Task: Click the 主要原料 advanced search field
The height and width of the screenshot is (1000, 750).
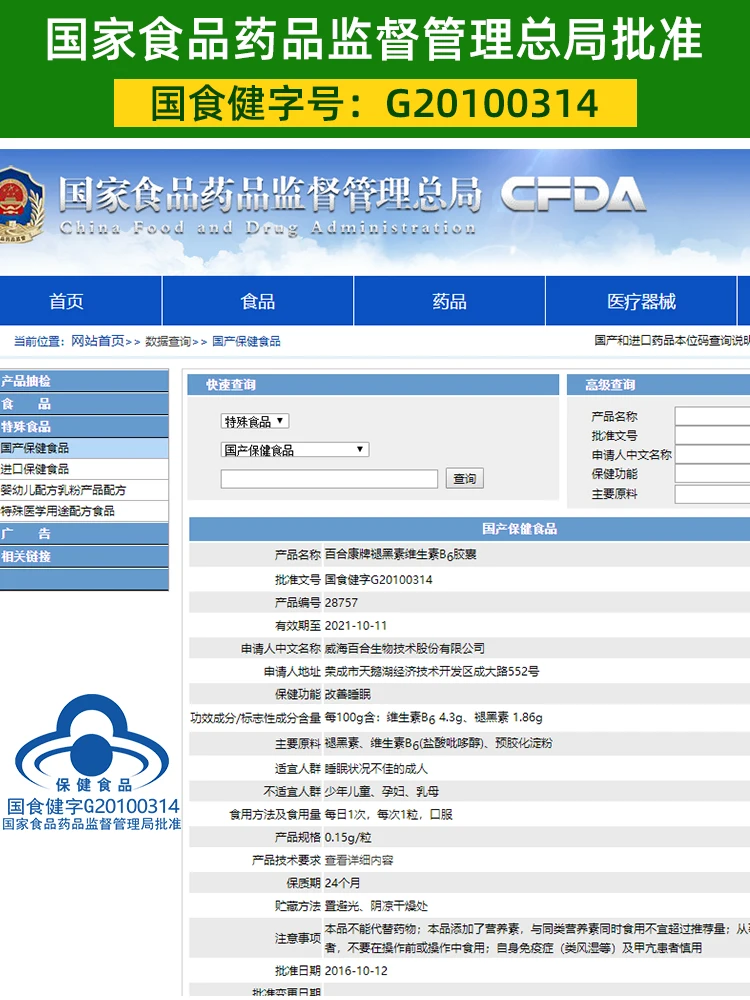Action: (712, 494)
